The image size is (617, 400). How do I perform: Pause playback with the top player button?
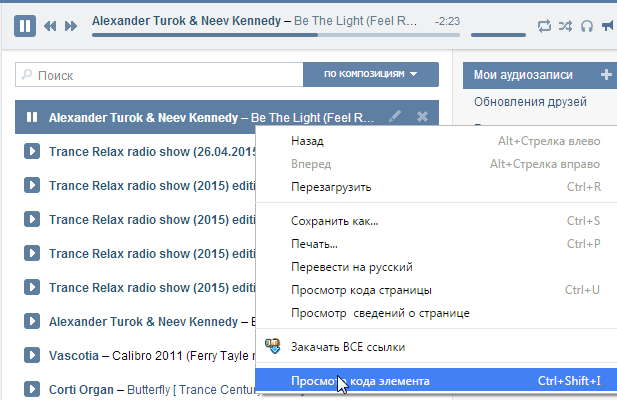pyautogui.click(x=26, y=25)
